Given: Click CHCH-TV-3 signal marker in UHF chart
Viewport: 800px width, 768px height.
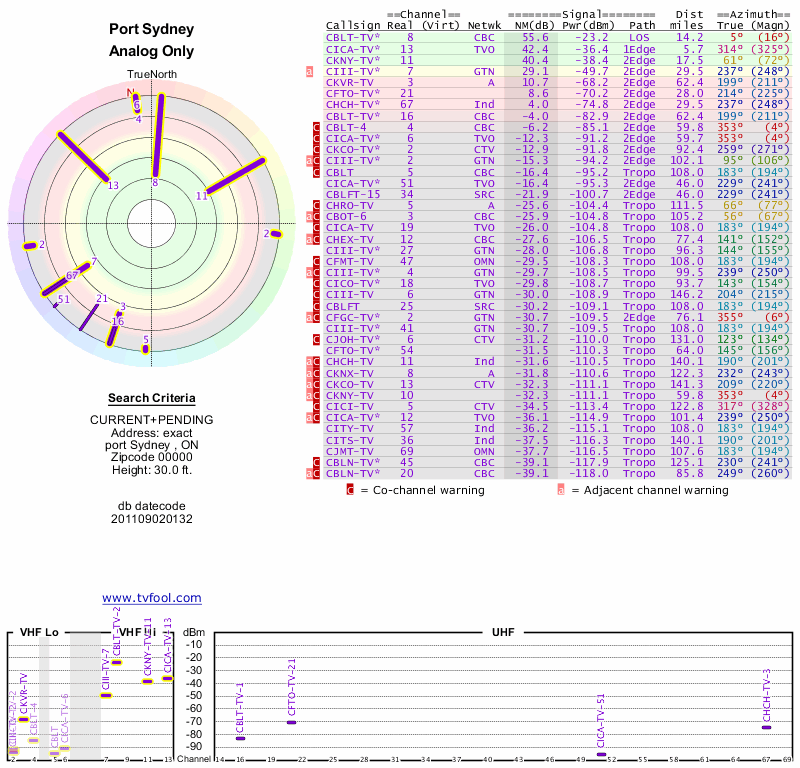Looking at the screenshot, I should (x=766, y=727).
